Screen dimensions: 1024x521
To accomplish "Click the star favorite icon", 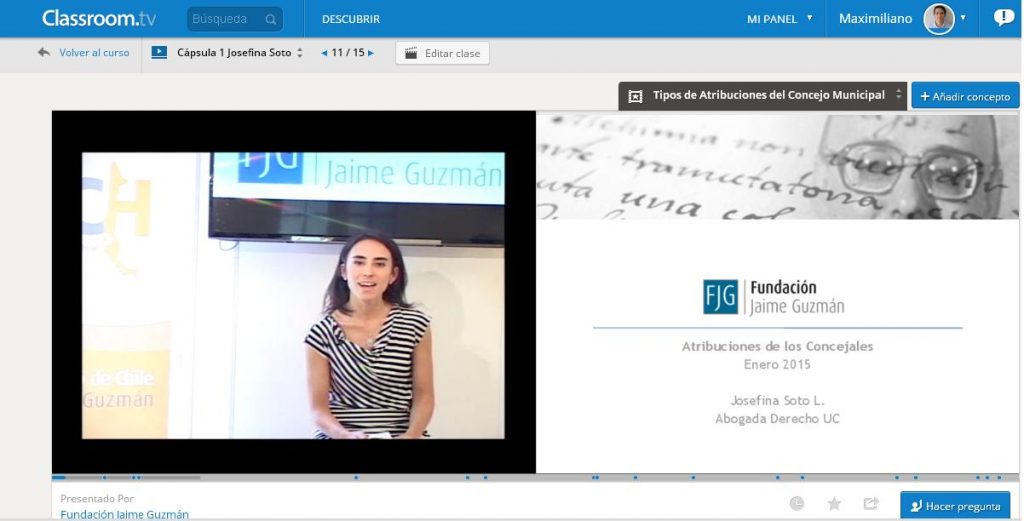I will [x=834, y=504].
